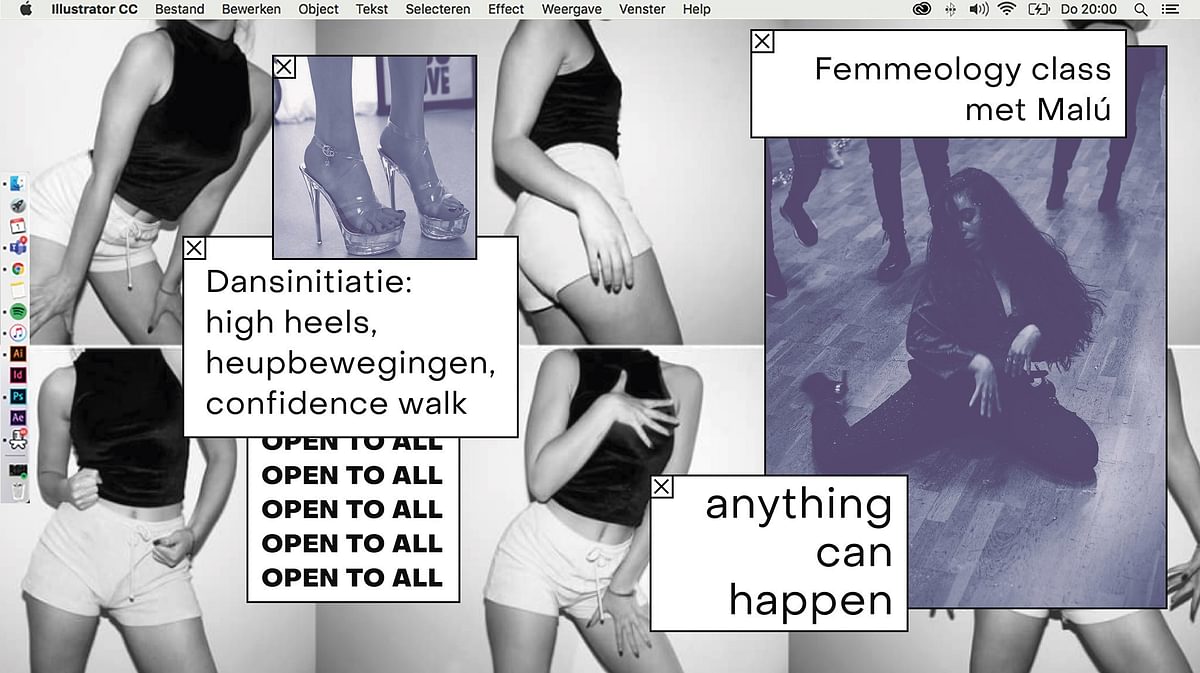1200x673 pixels.
Task: Click the clock showing Do 20:00
Action: pyautogui.click(x=1089, y=9)
